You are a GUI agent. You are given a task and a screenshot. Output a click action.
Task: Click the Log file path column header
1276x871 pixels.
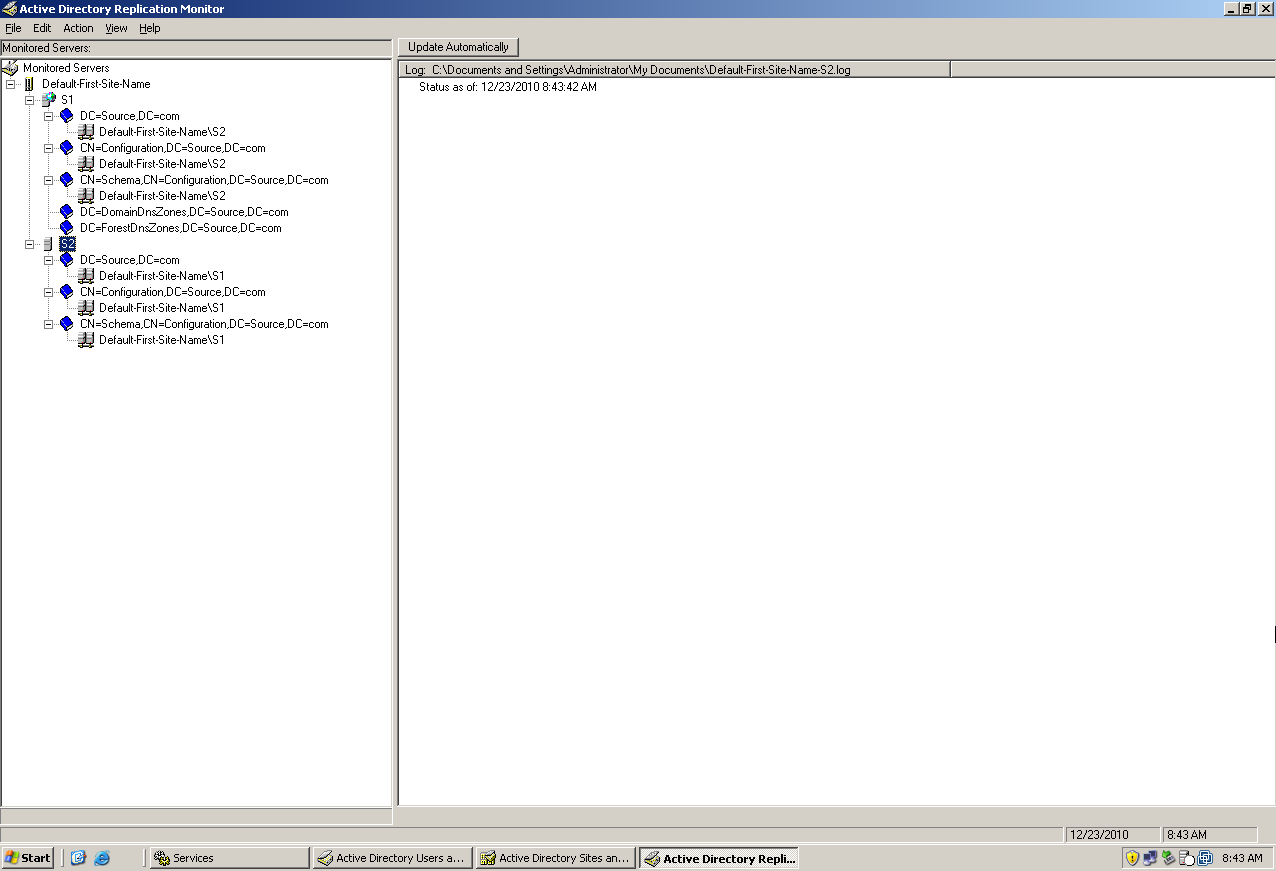coord(675,70)
